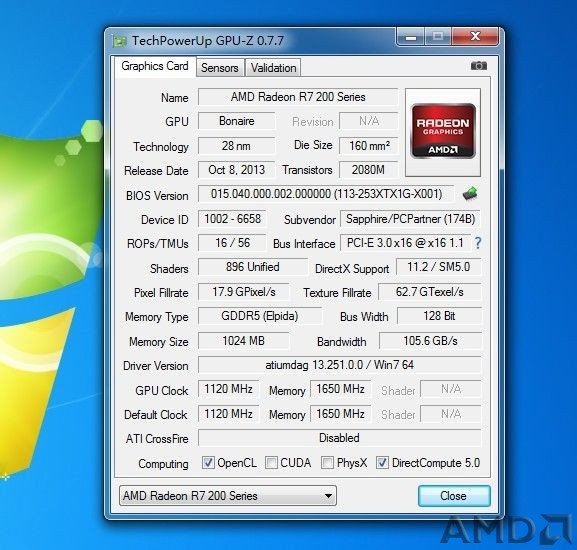Click Default Clock row Memory 1650 MHz
Screen dimensions: 577x550
341,414
